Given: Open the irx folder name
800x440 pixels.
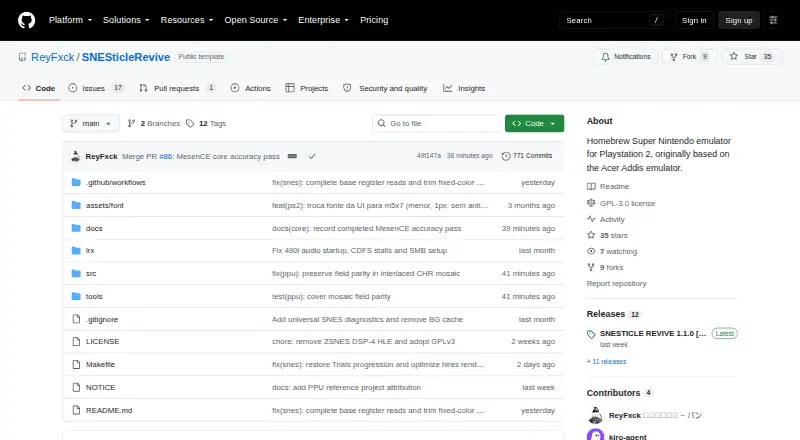Looking at the screenshot, I should click(90, 251).
